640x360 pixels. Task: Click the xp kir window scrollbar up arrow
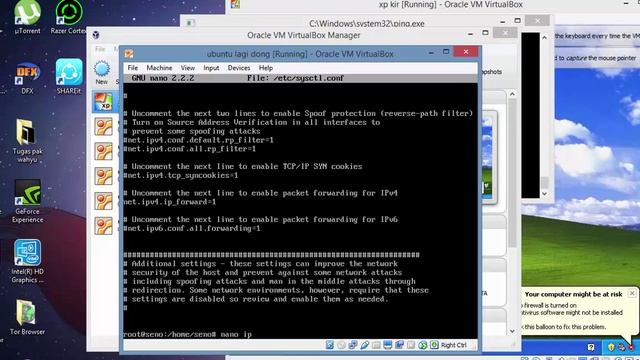[x=544, y=38]
